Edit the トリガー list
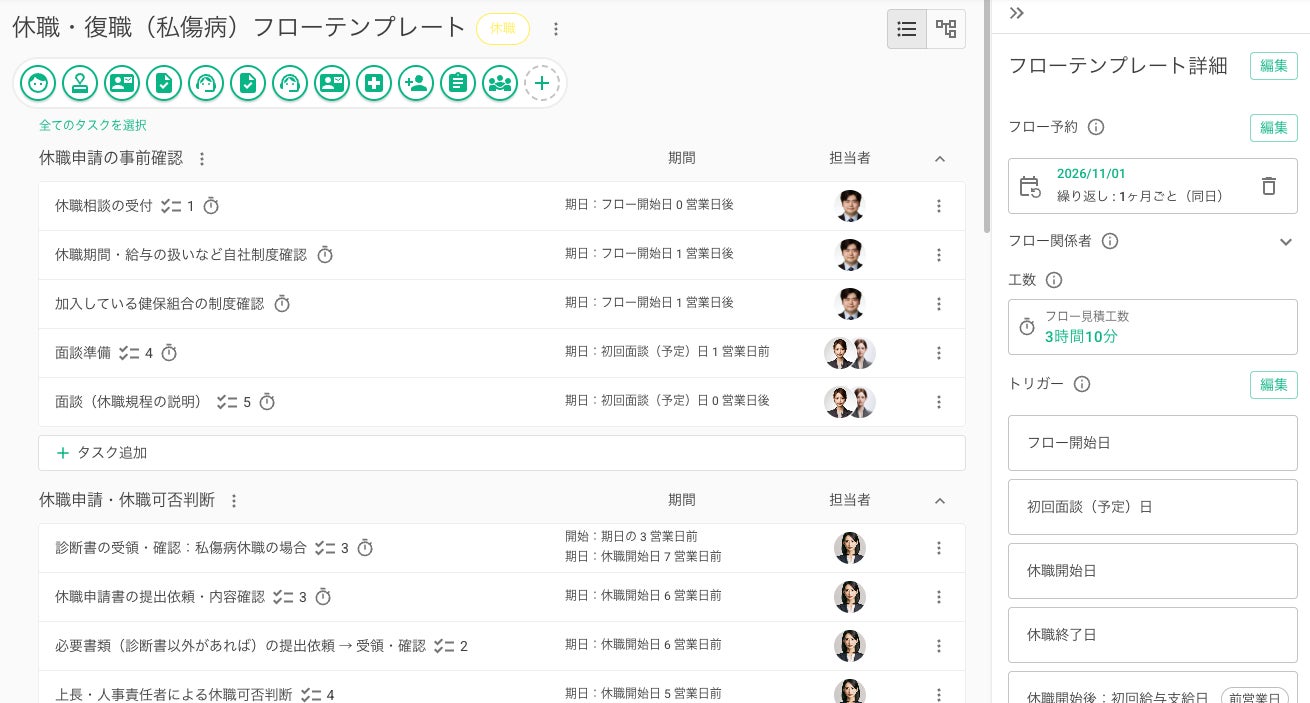This screenshot has height=703, width=1310. click(1274, 385)
